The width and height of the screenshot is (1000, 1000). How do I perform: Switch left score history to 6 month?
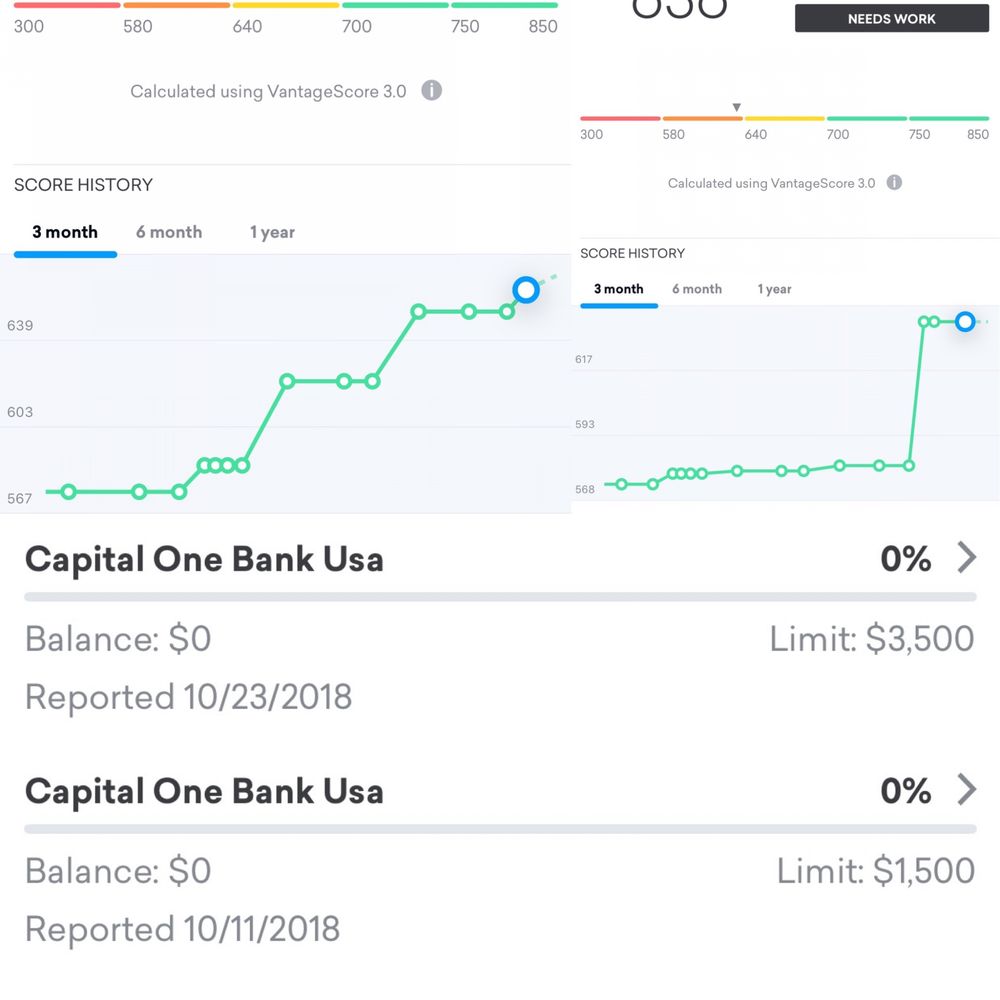pos(169,232)
